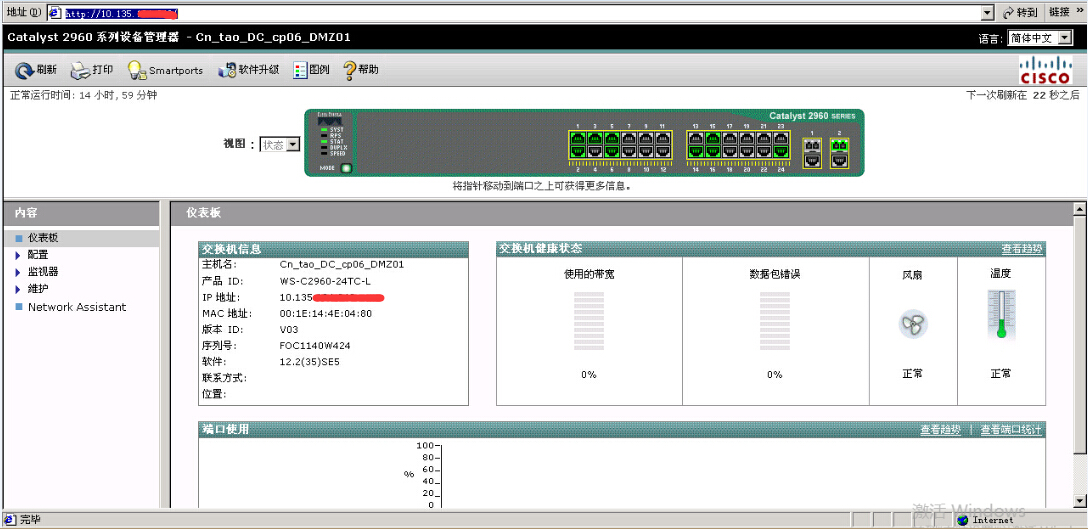Screen dimensions: 1088x529
Task: Click the bandwidth used (使用的带宽) gauge
Action: (589, 321)
